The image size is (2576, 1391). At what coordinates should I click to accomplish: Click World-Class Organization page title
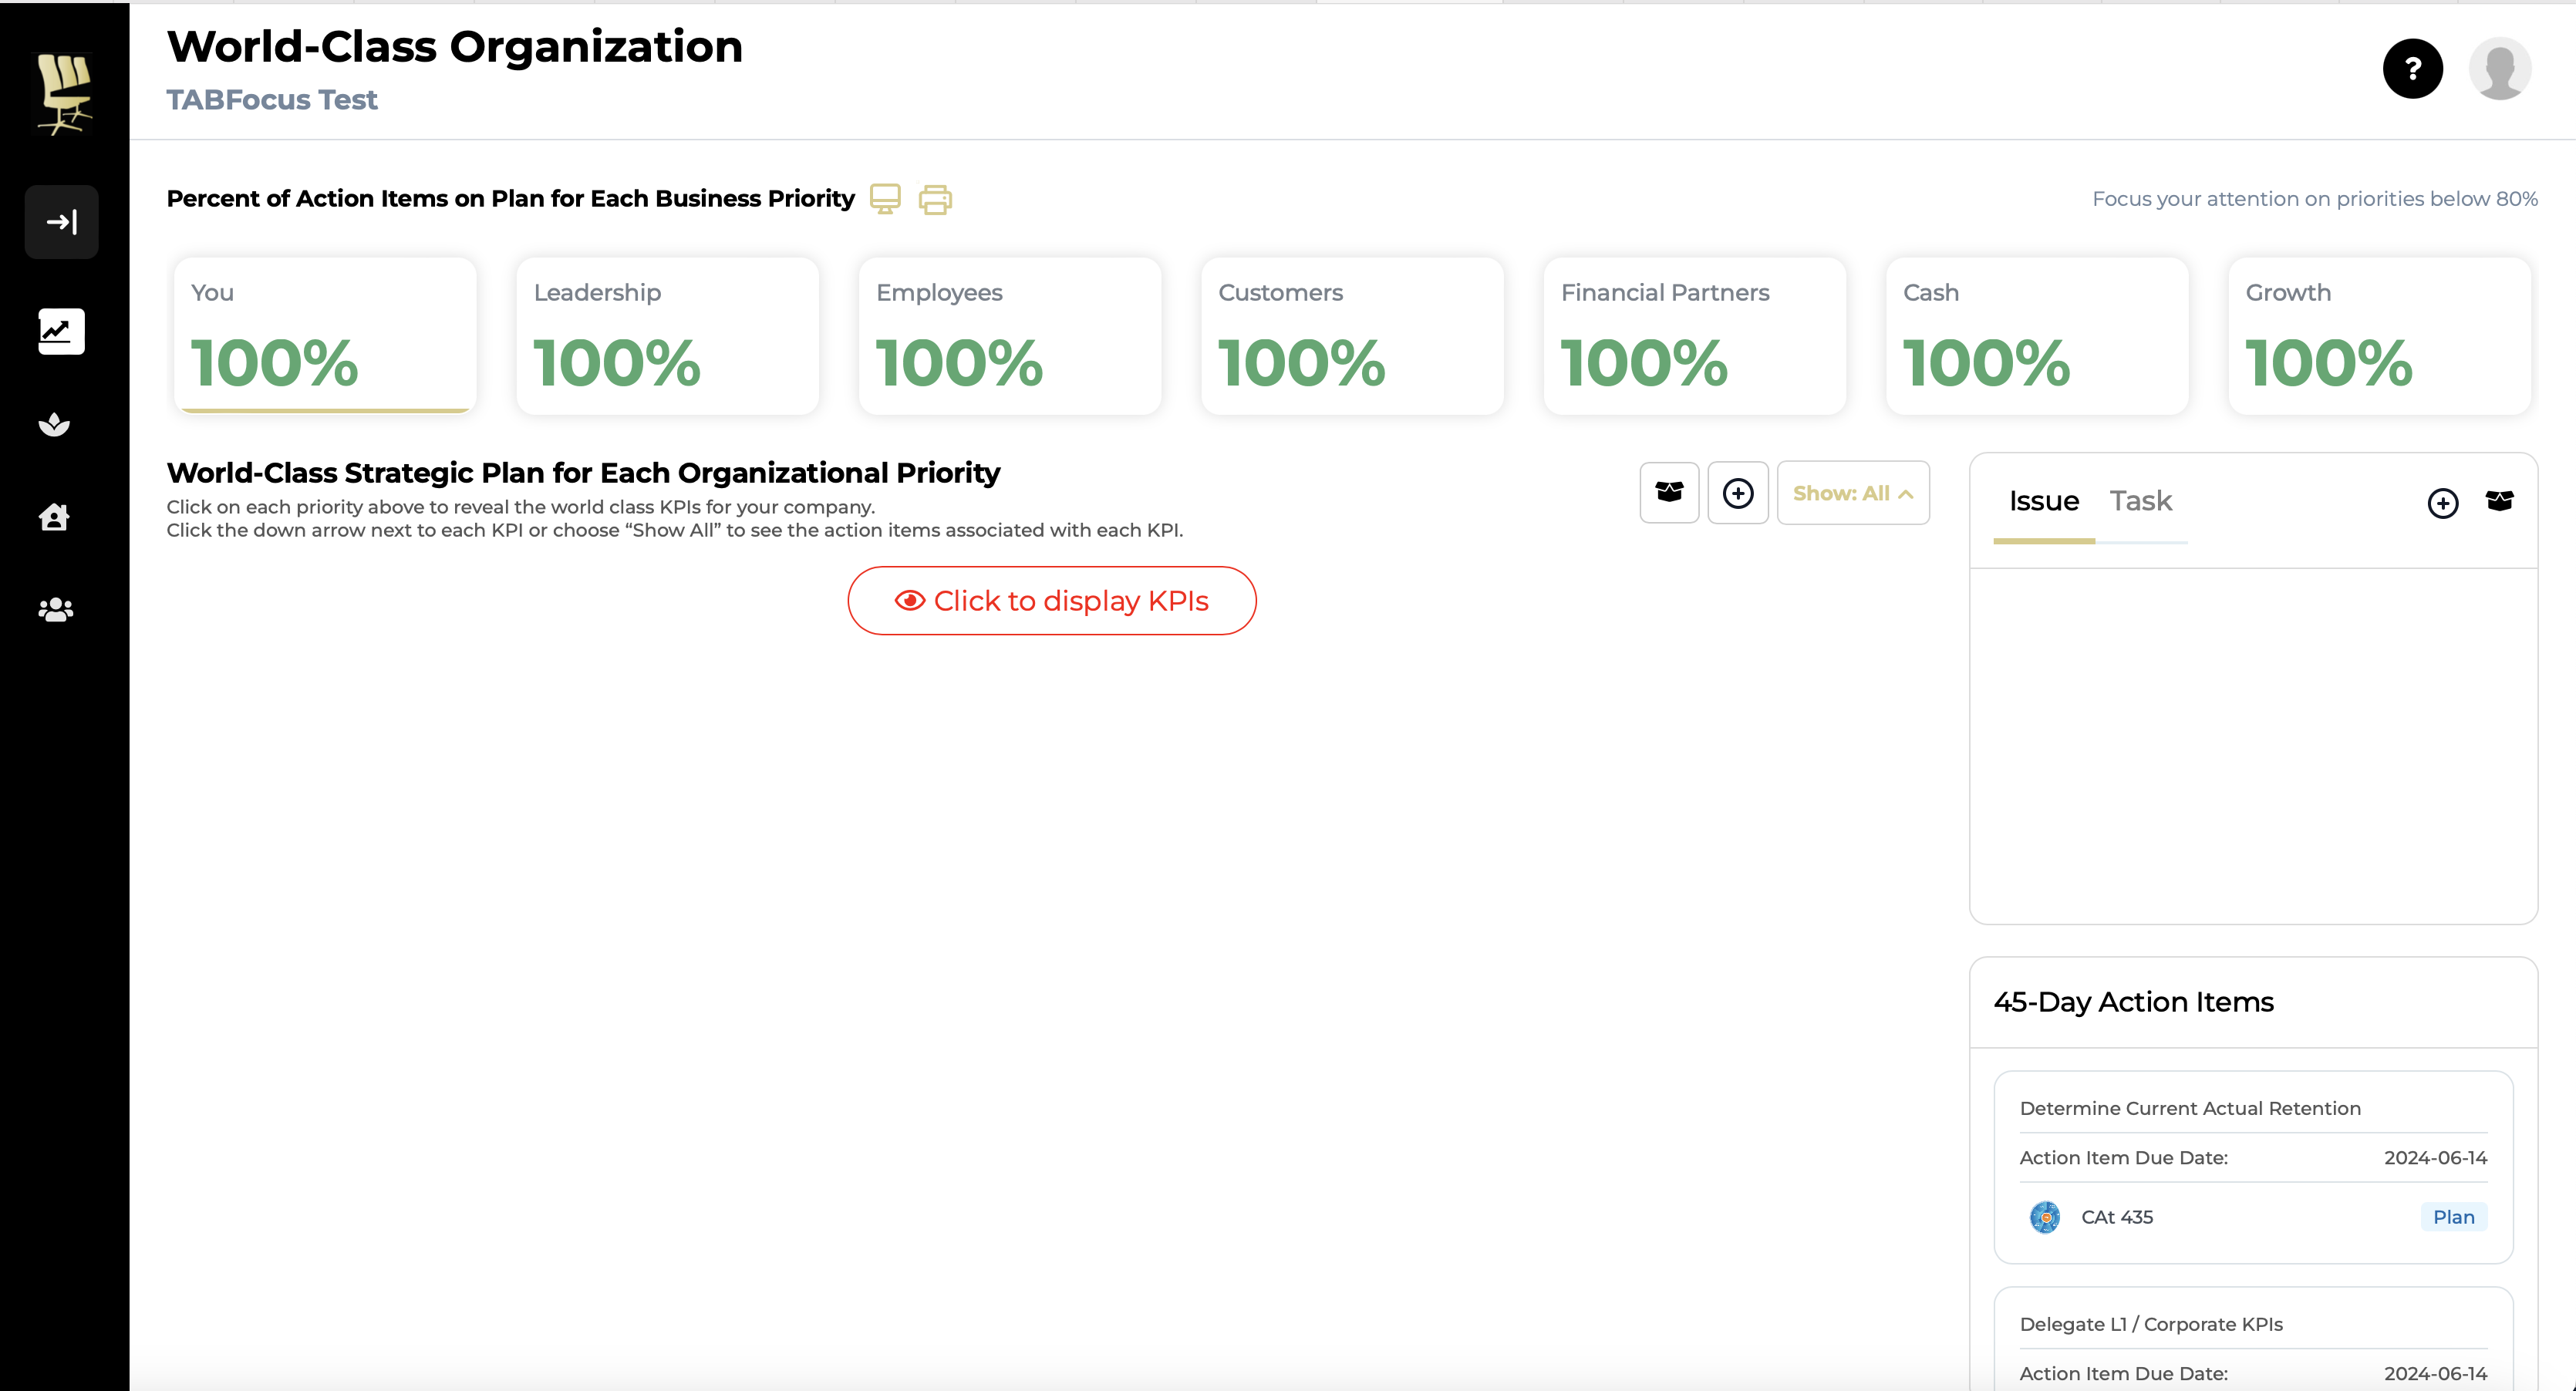(455, 47)
